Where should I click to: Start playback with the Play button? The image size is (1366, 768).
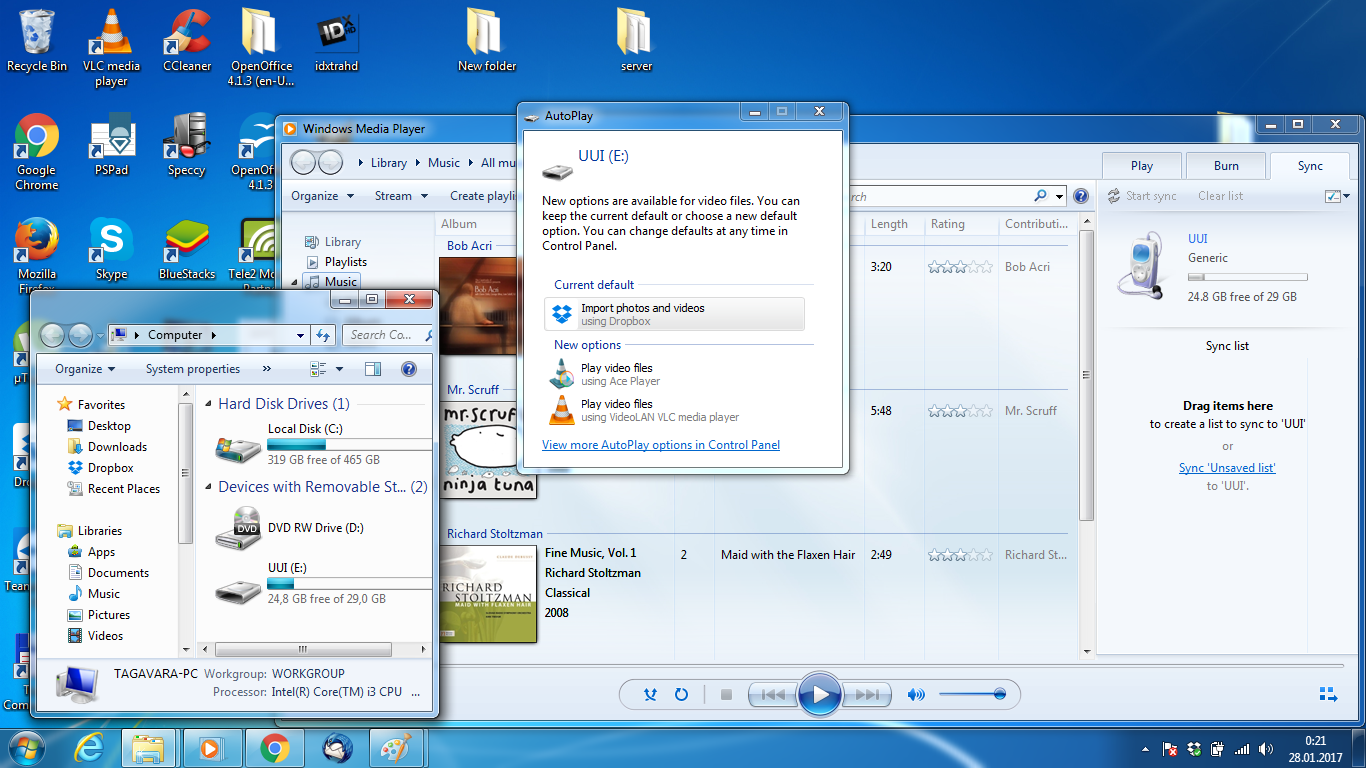click(x=820, y=694)
